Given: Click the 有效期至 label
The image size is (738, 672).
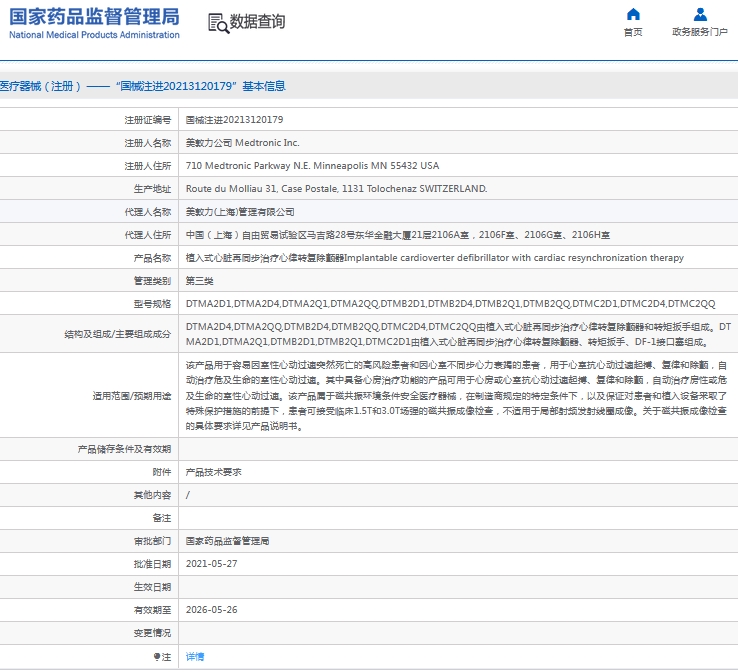Looking at the screenshot, I should pyautogui.click(x=152, y=610).
